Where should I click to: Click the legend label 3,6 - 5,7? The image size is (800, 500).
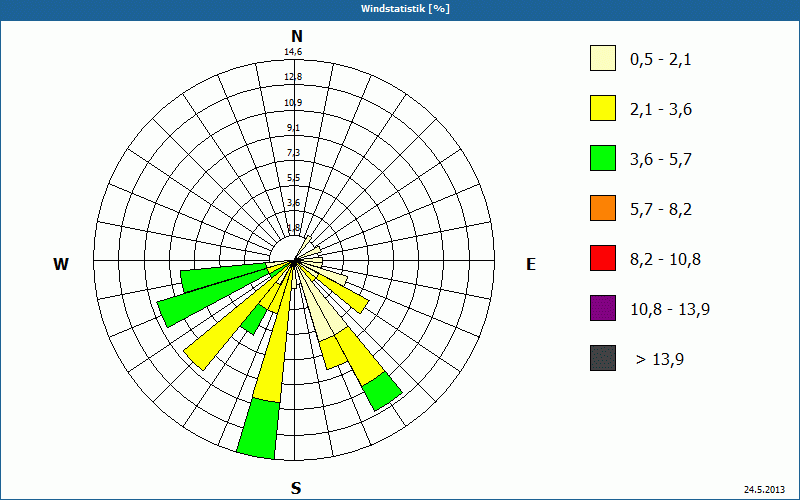pos(661,160)
